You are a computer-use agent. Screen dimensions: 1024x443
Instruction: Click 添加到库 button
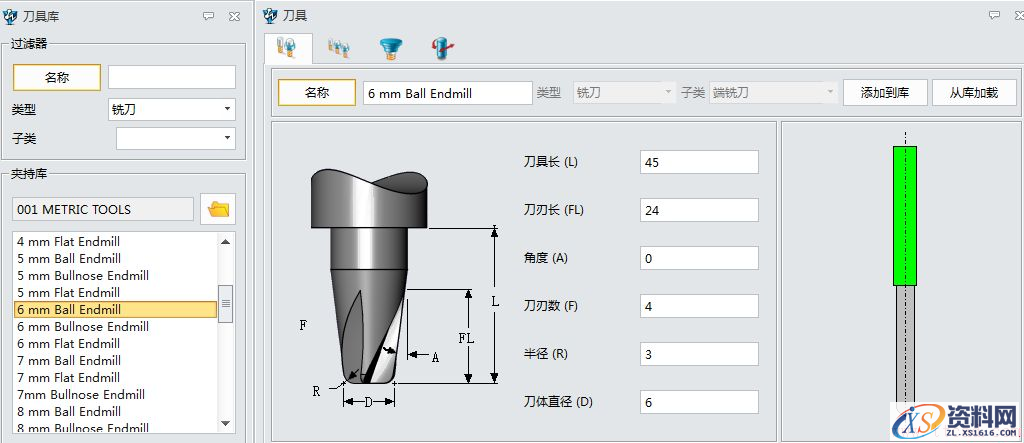coord(885,92)
